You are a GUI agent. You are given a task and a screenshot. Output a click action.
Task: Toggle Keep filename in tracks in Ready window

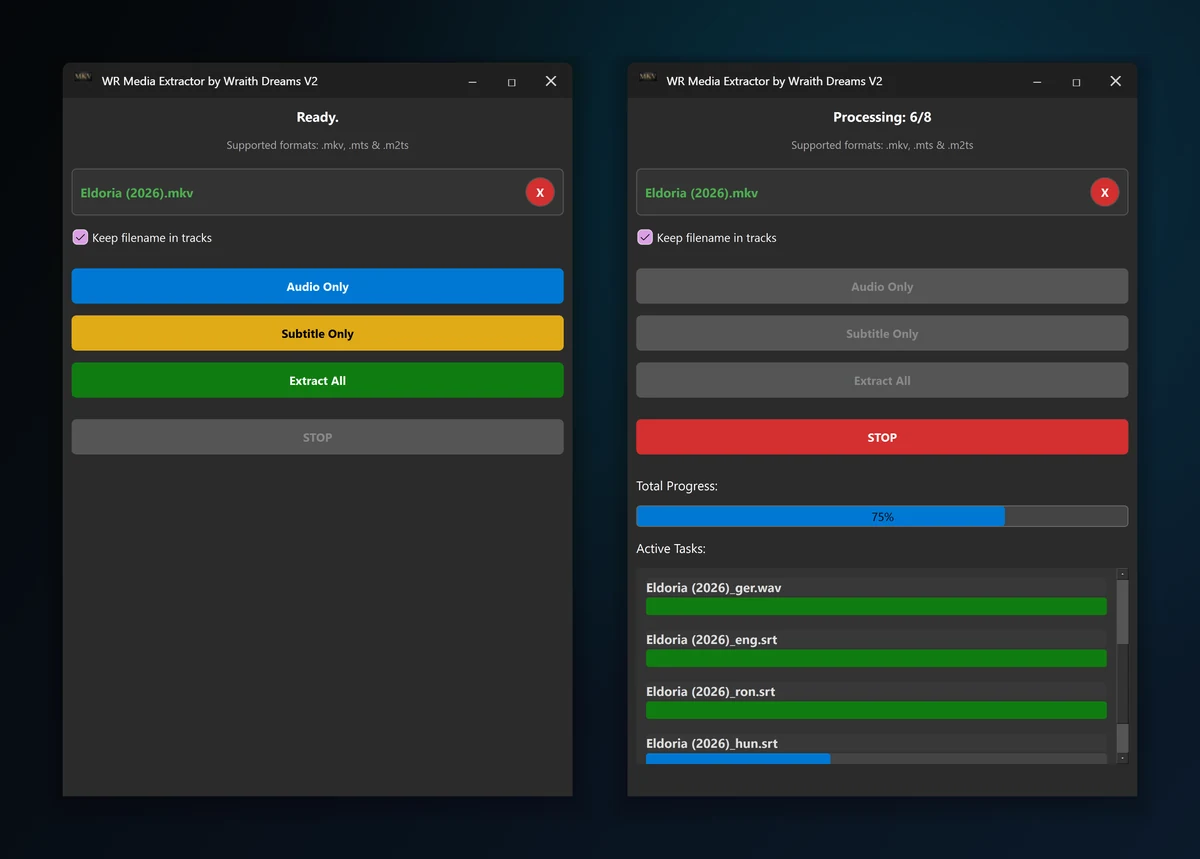(80, 237)
